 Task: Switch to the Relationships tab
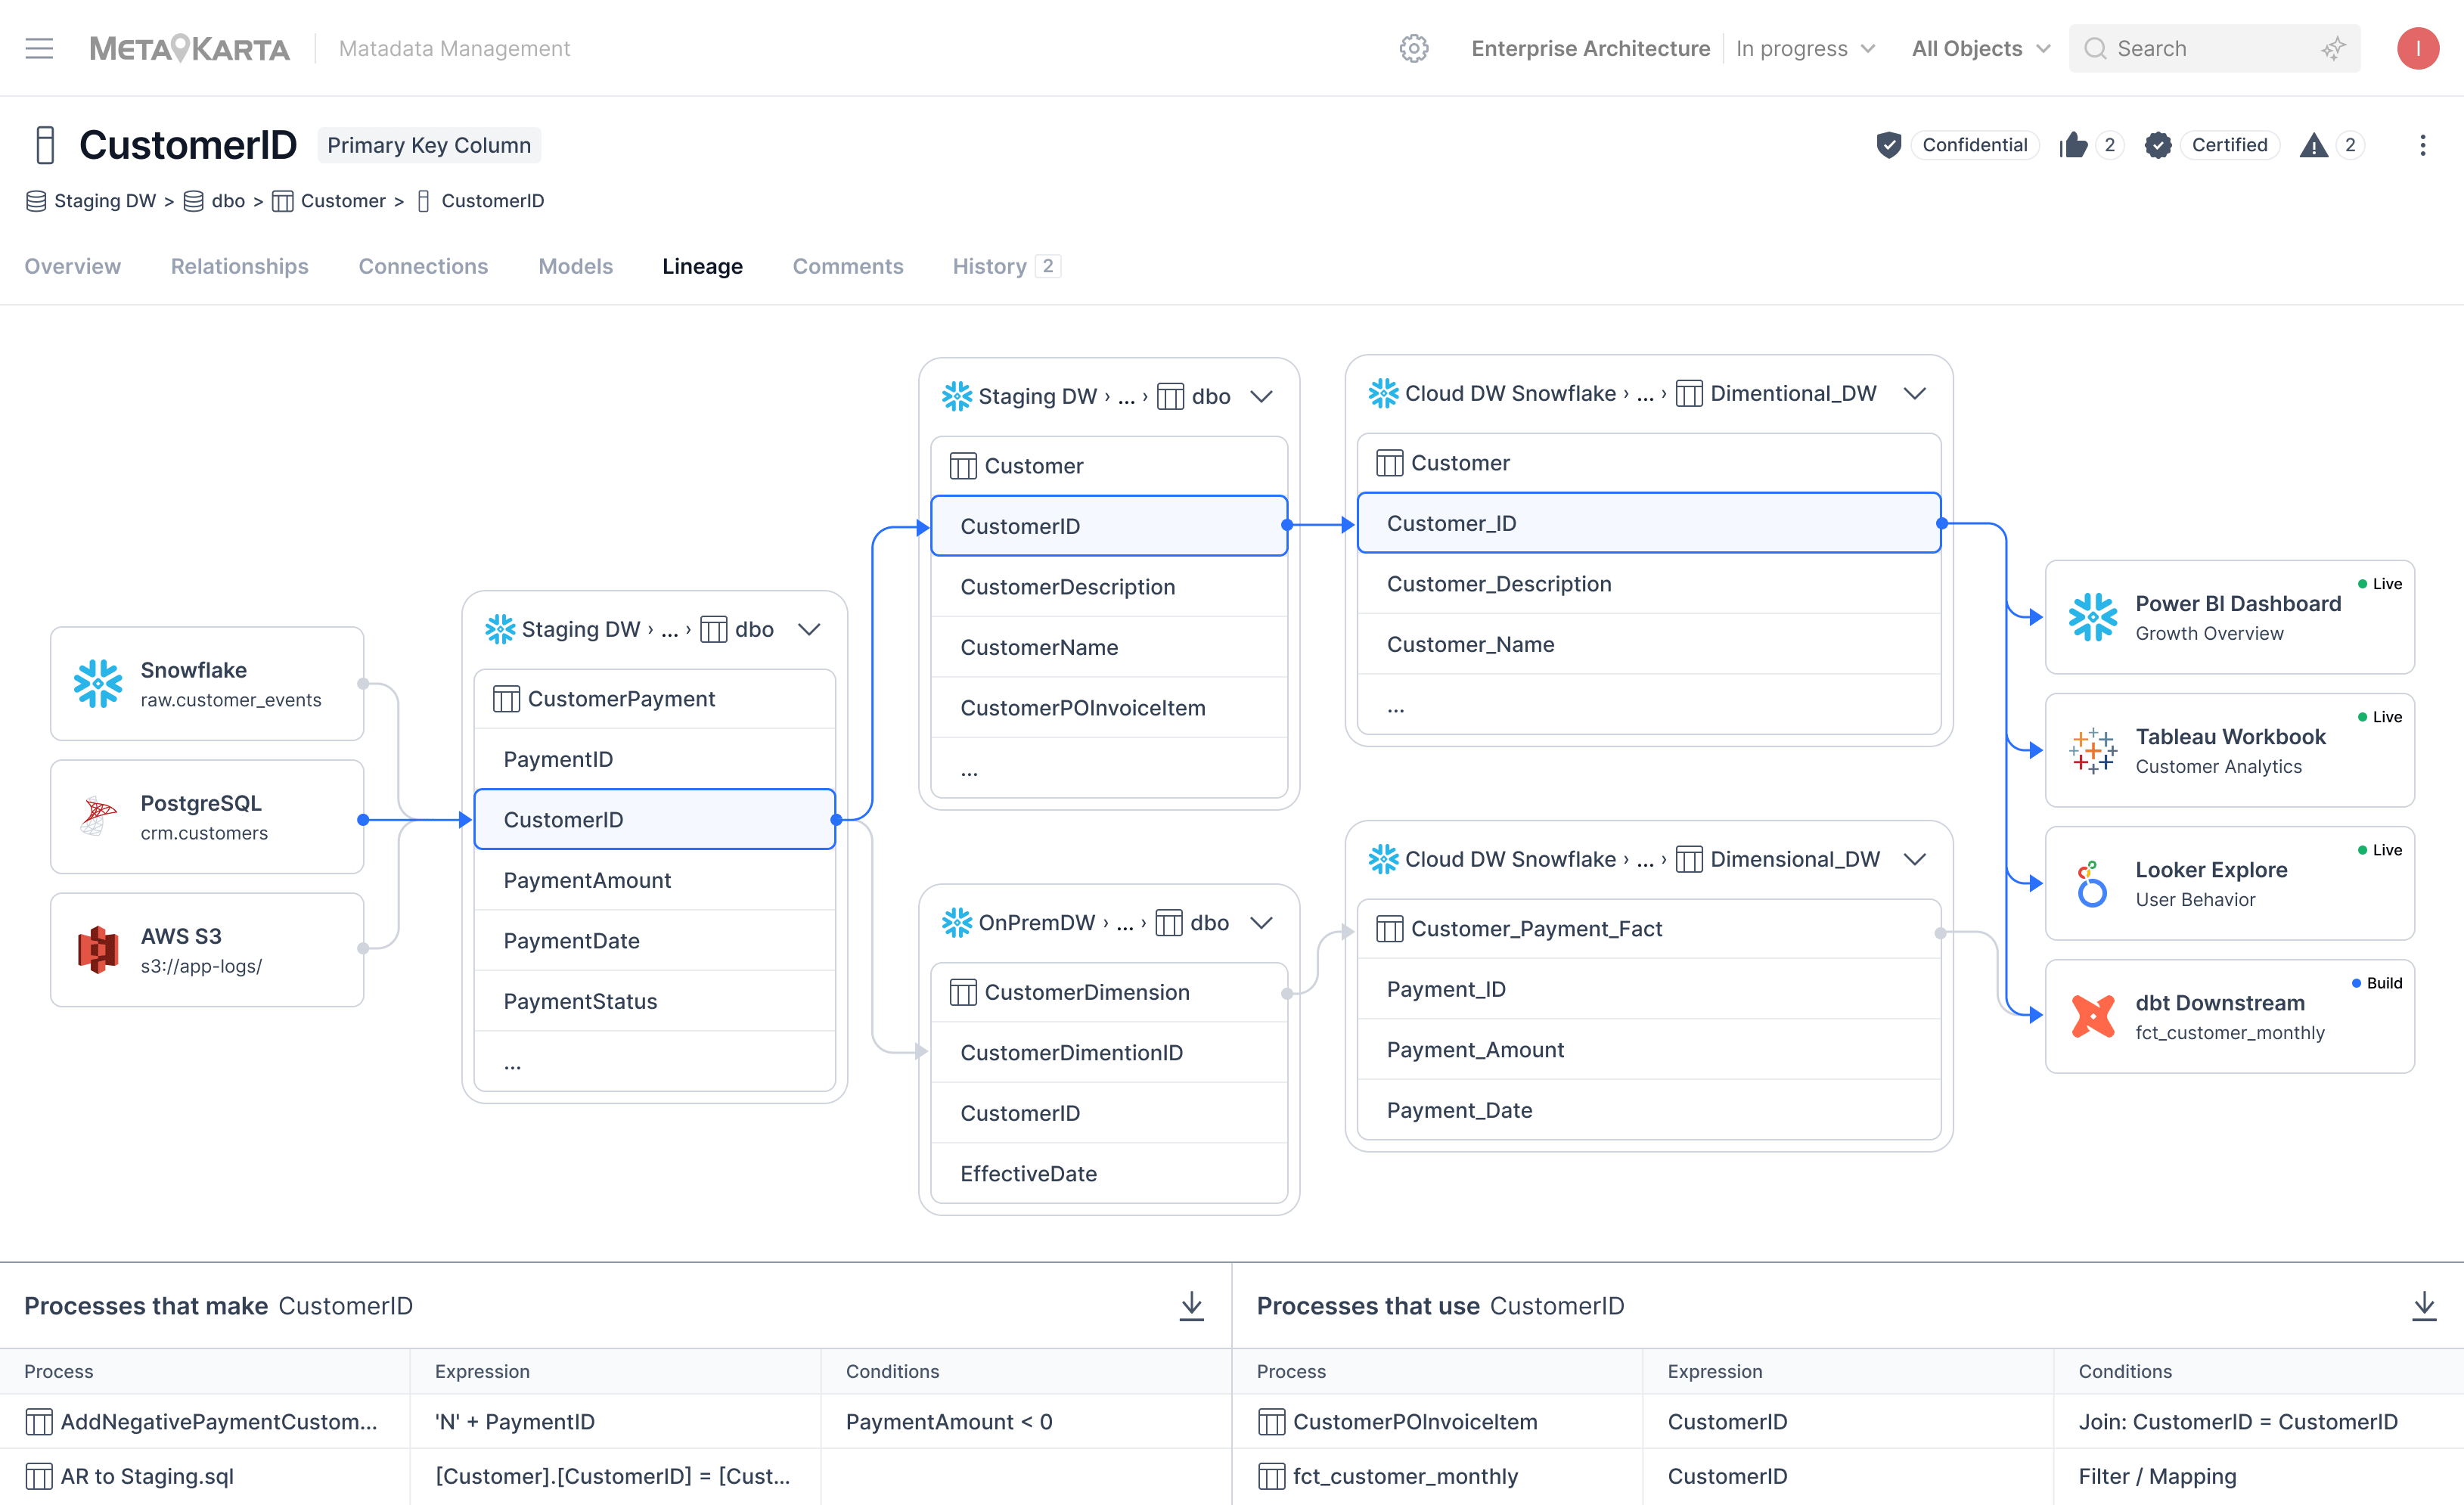pos(239,266)
